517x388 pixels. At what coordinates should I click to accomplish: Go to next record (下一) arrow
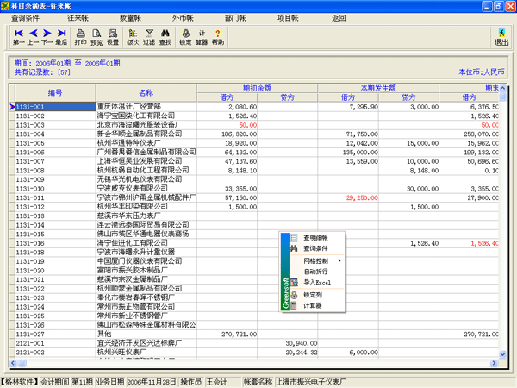[47, 33]
